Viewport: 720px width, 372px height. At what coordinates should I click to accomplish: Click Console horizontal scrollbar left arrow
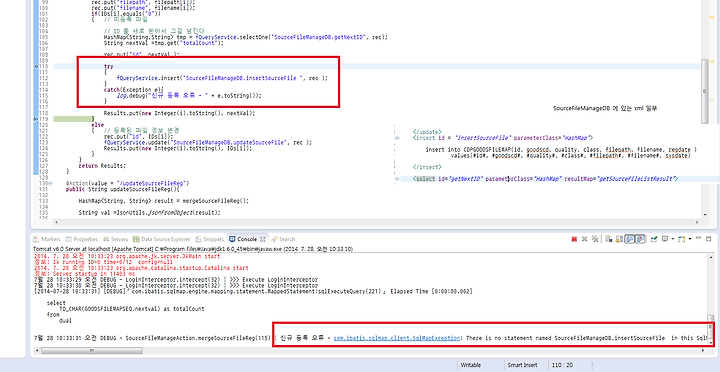pyautogui.click(x=37, y=350)
